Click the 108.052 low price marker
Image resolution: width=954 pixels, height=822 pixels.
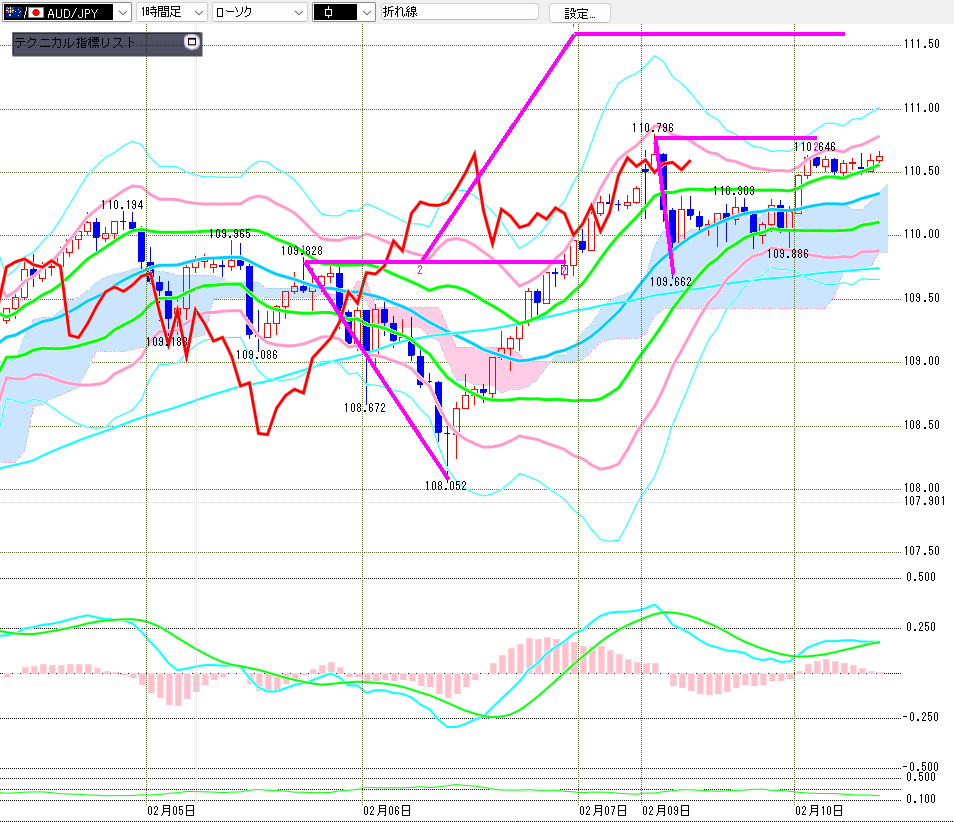446,485
